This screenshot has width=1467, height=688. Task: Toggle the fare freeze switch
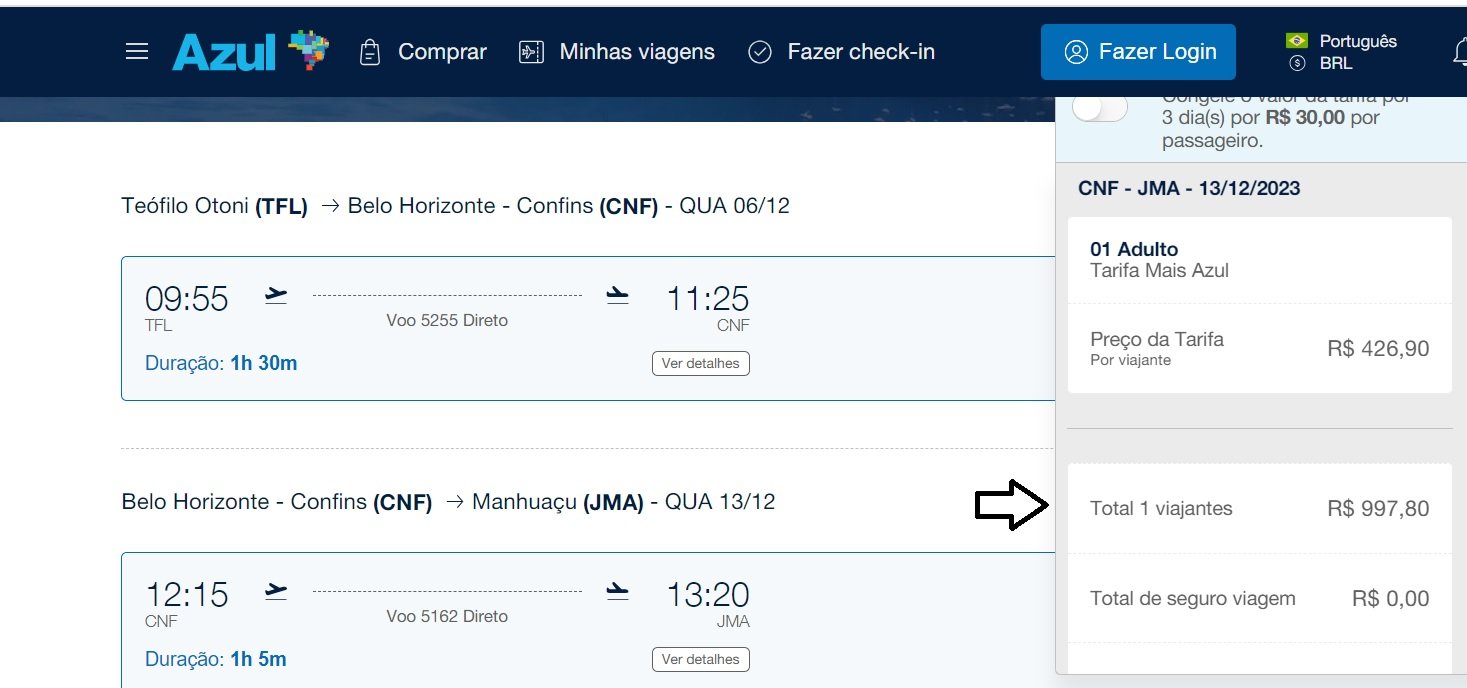point(1099,108)
